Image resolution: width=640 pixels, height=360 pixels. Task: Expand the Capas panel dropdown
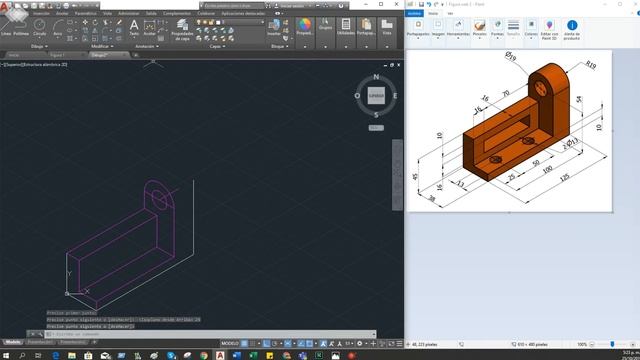(217, 46)
